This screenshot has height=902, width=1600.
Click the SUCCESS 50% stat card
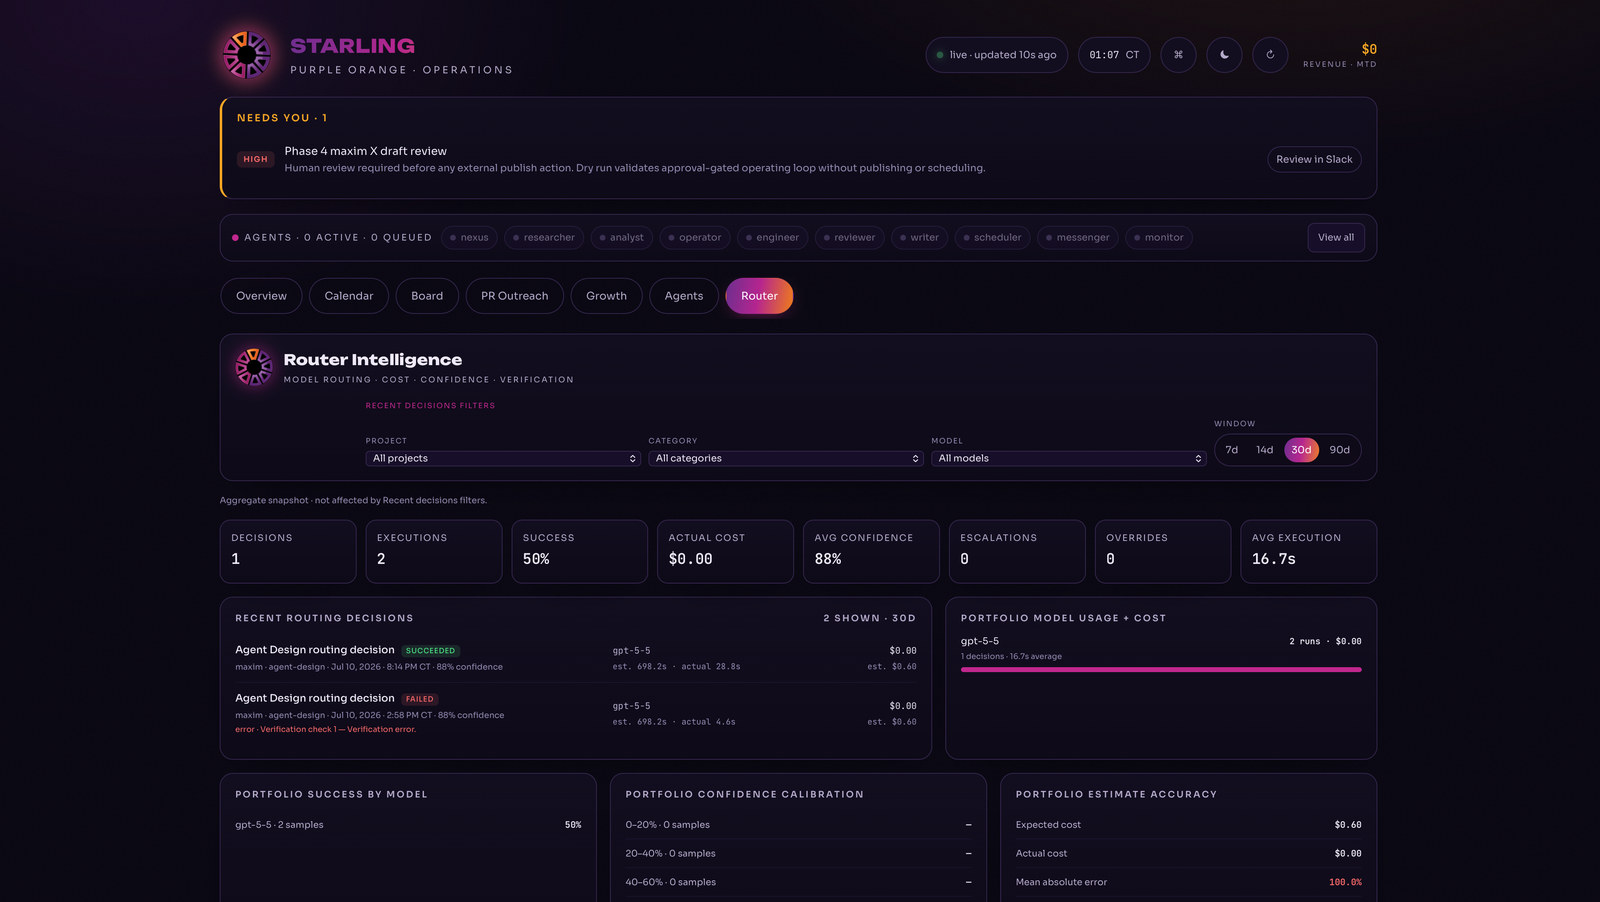(579, 551)
